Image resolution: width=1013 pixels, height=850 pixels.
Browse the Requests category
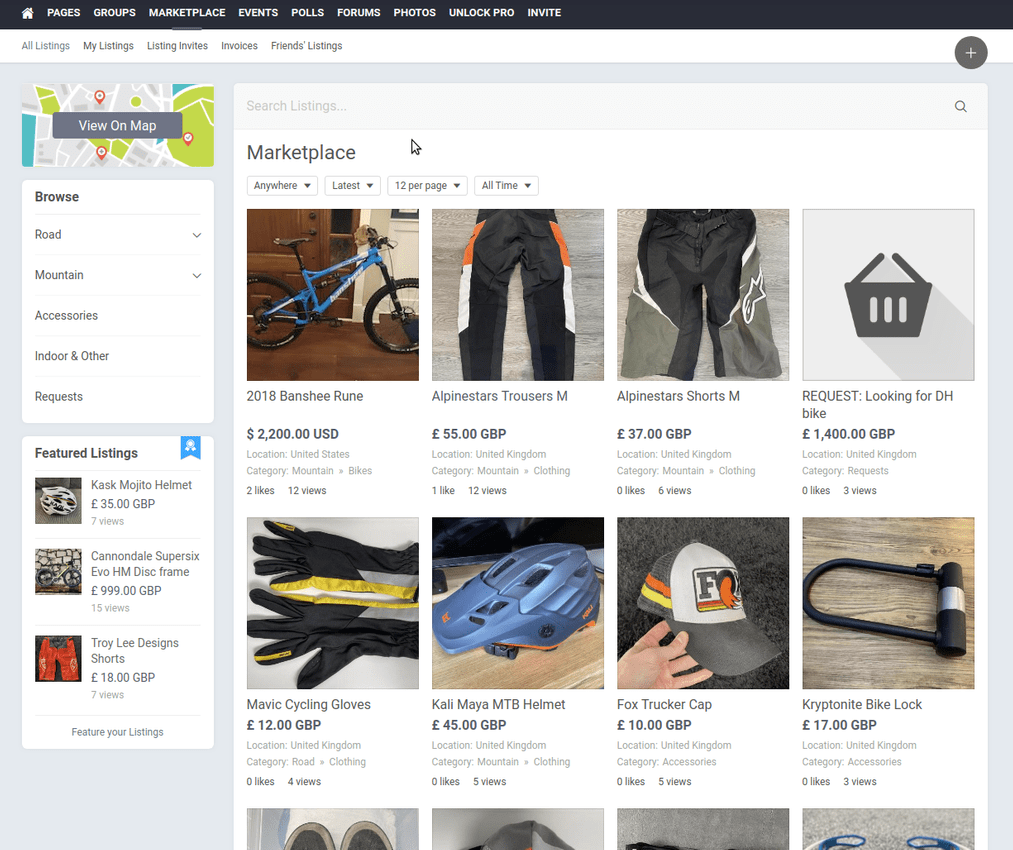[x=59, y=397]
